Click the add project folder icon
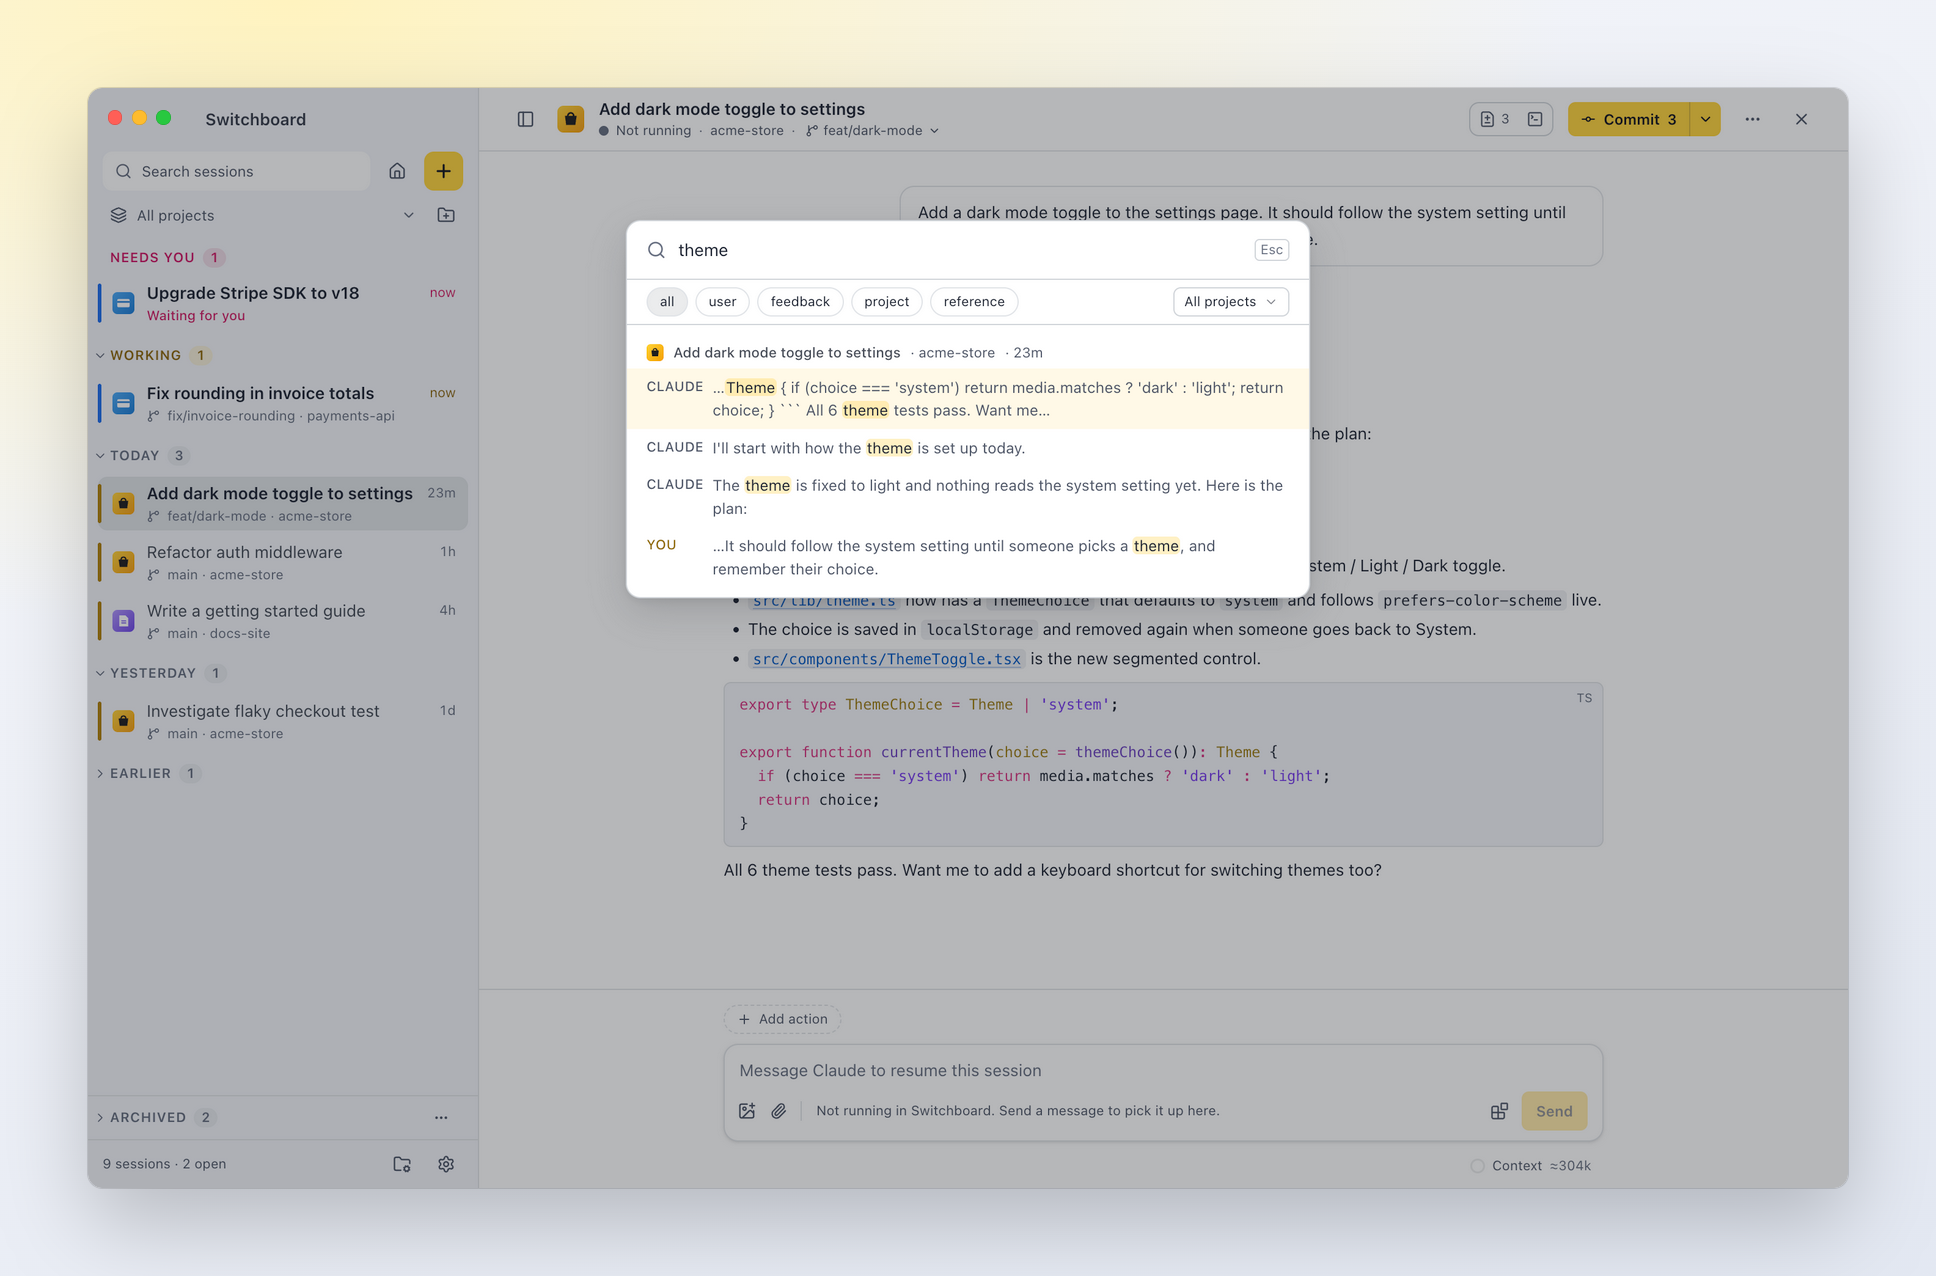The height and width of the screenshot is (1276, 1936). (446, 215)
